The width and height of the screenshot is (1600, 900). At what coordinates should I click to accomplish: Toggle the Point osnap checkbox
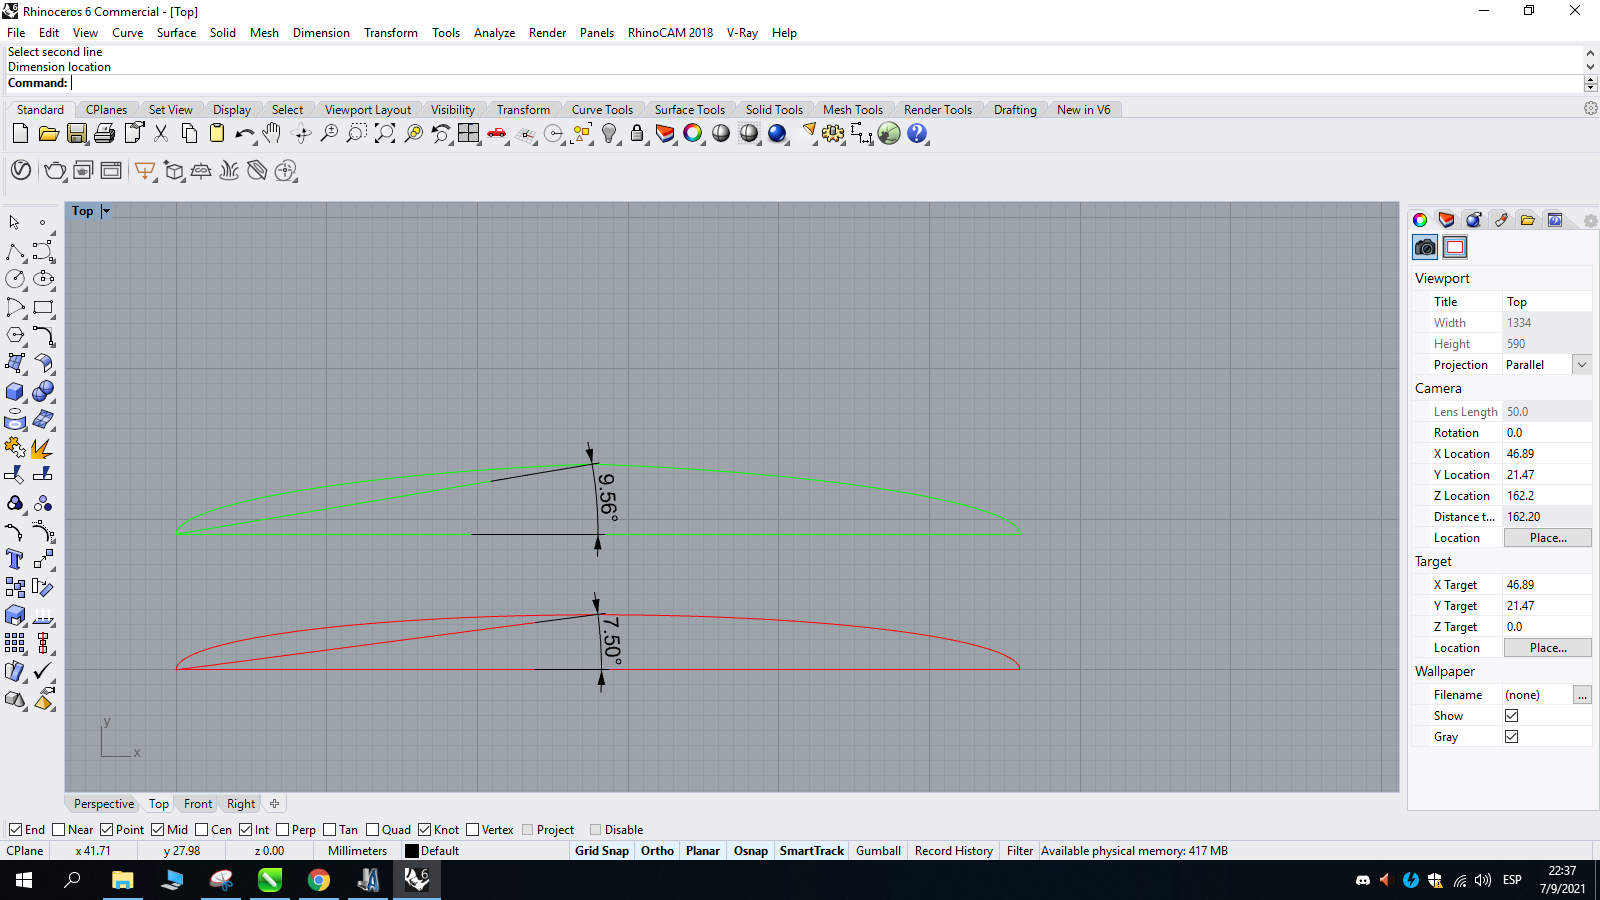[x=107, y=830]
